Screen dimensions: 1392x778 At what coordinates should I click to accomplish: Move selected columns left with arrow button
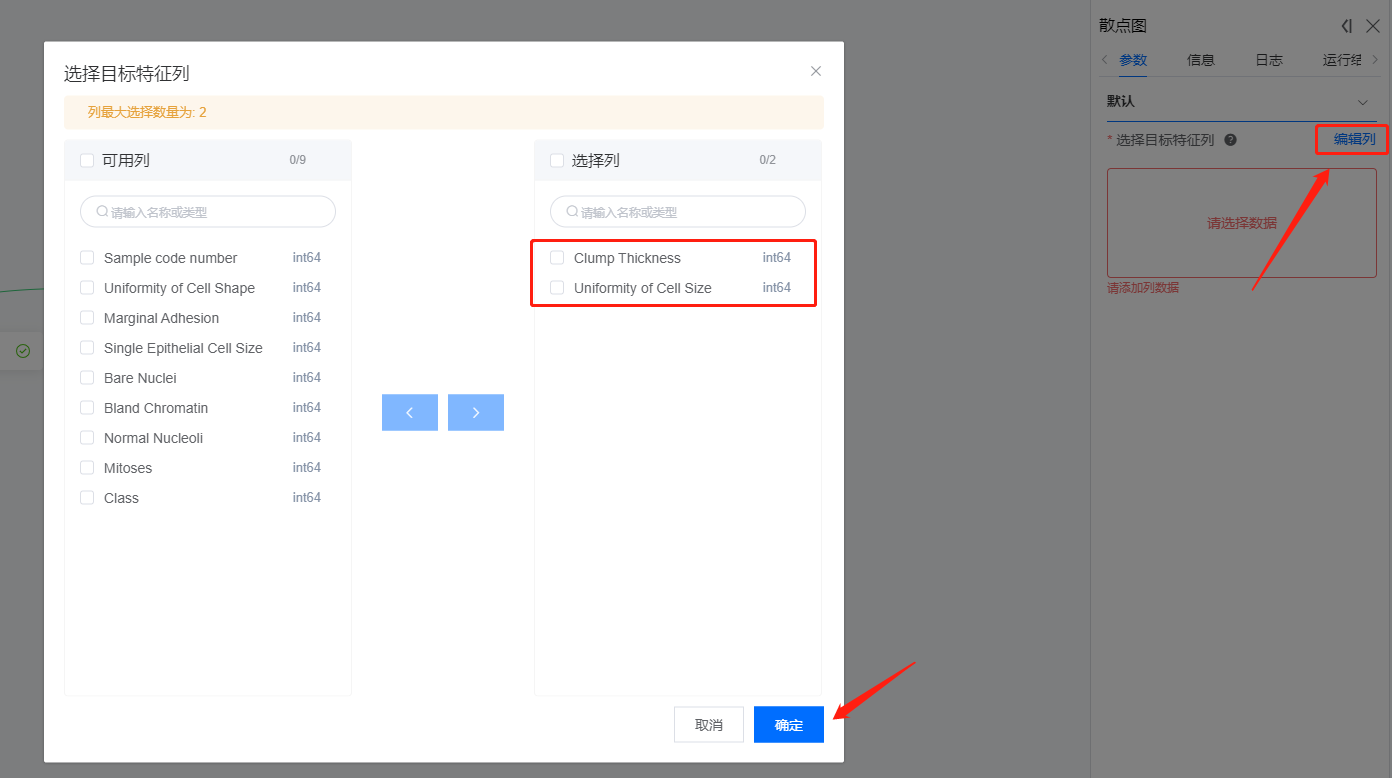(410, 413)
